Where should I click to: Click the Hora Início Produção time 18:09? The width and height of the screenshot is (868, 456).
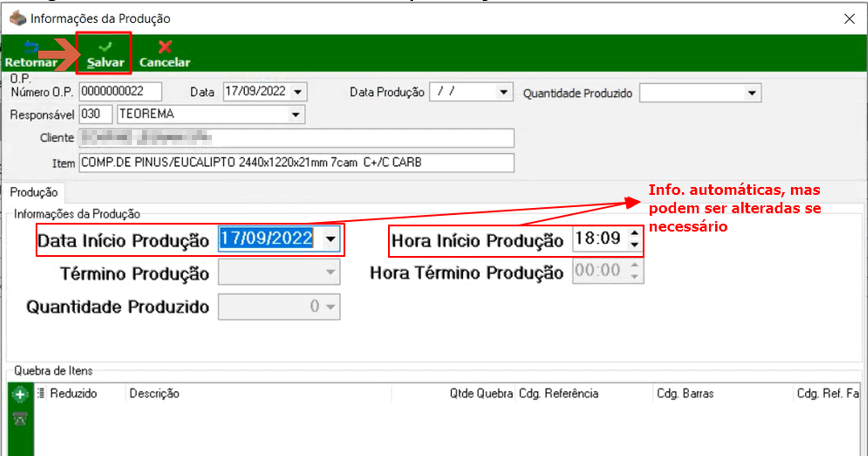pyautogui.click(x=599, y=239)
